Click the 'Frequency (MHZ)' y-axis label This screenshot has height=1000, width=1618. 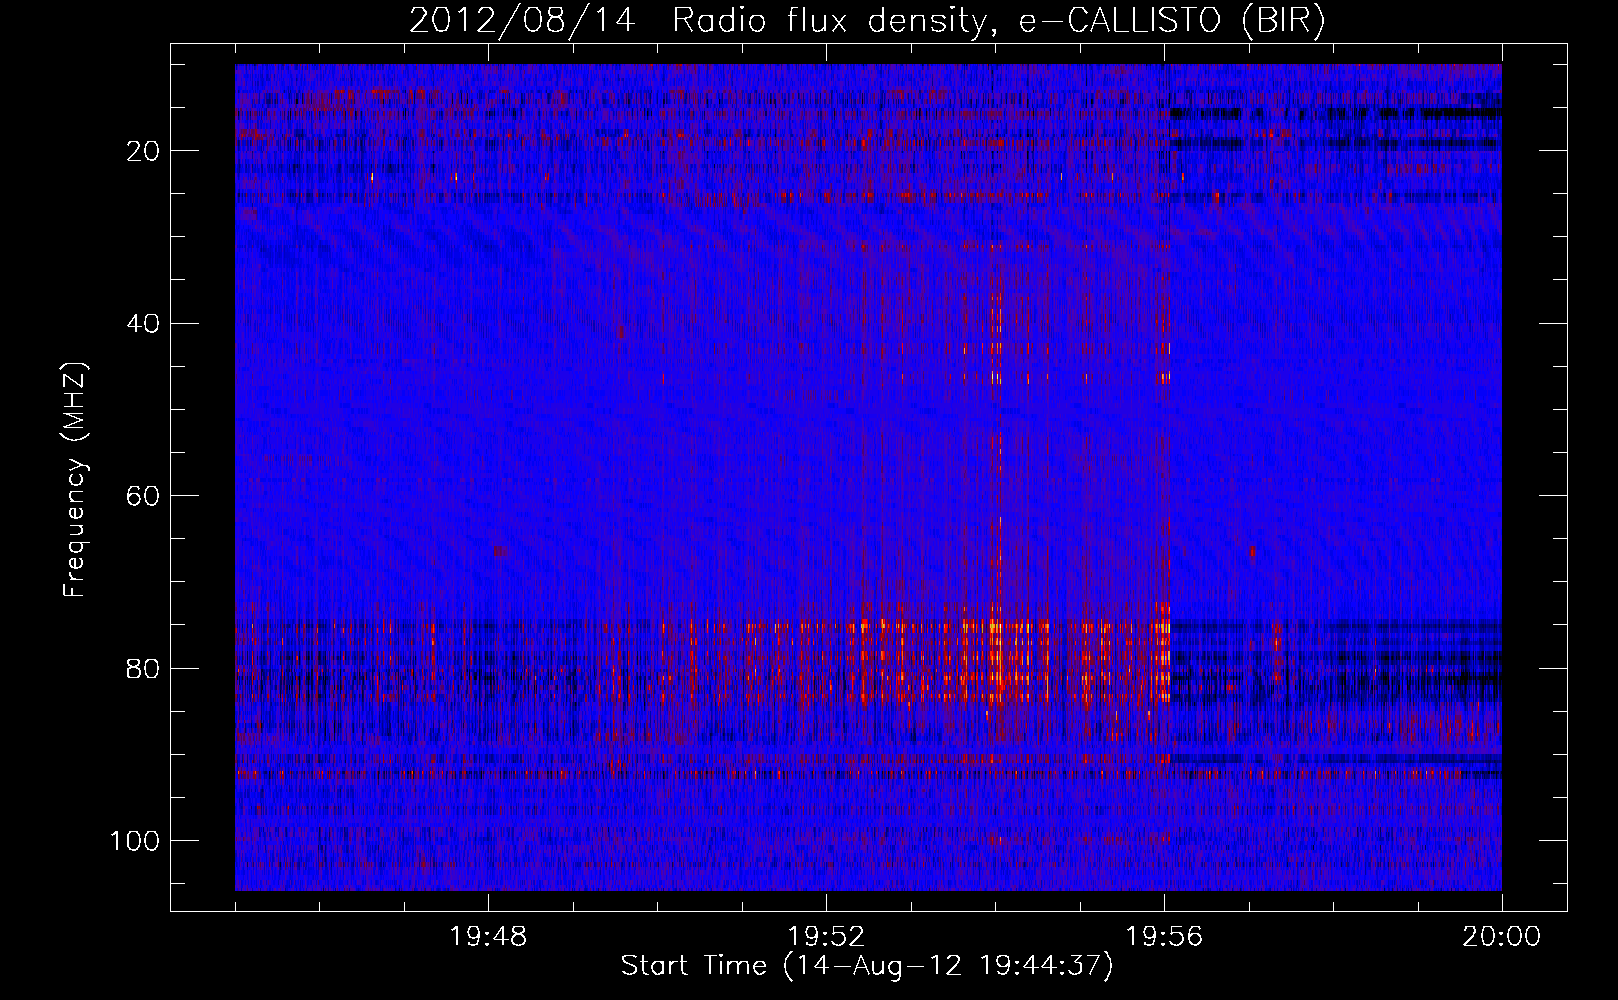(75, 480)
